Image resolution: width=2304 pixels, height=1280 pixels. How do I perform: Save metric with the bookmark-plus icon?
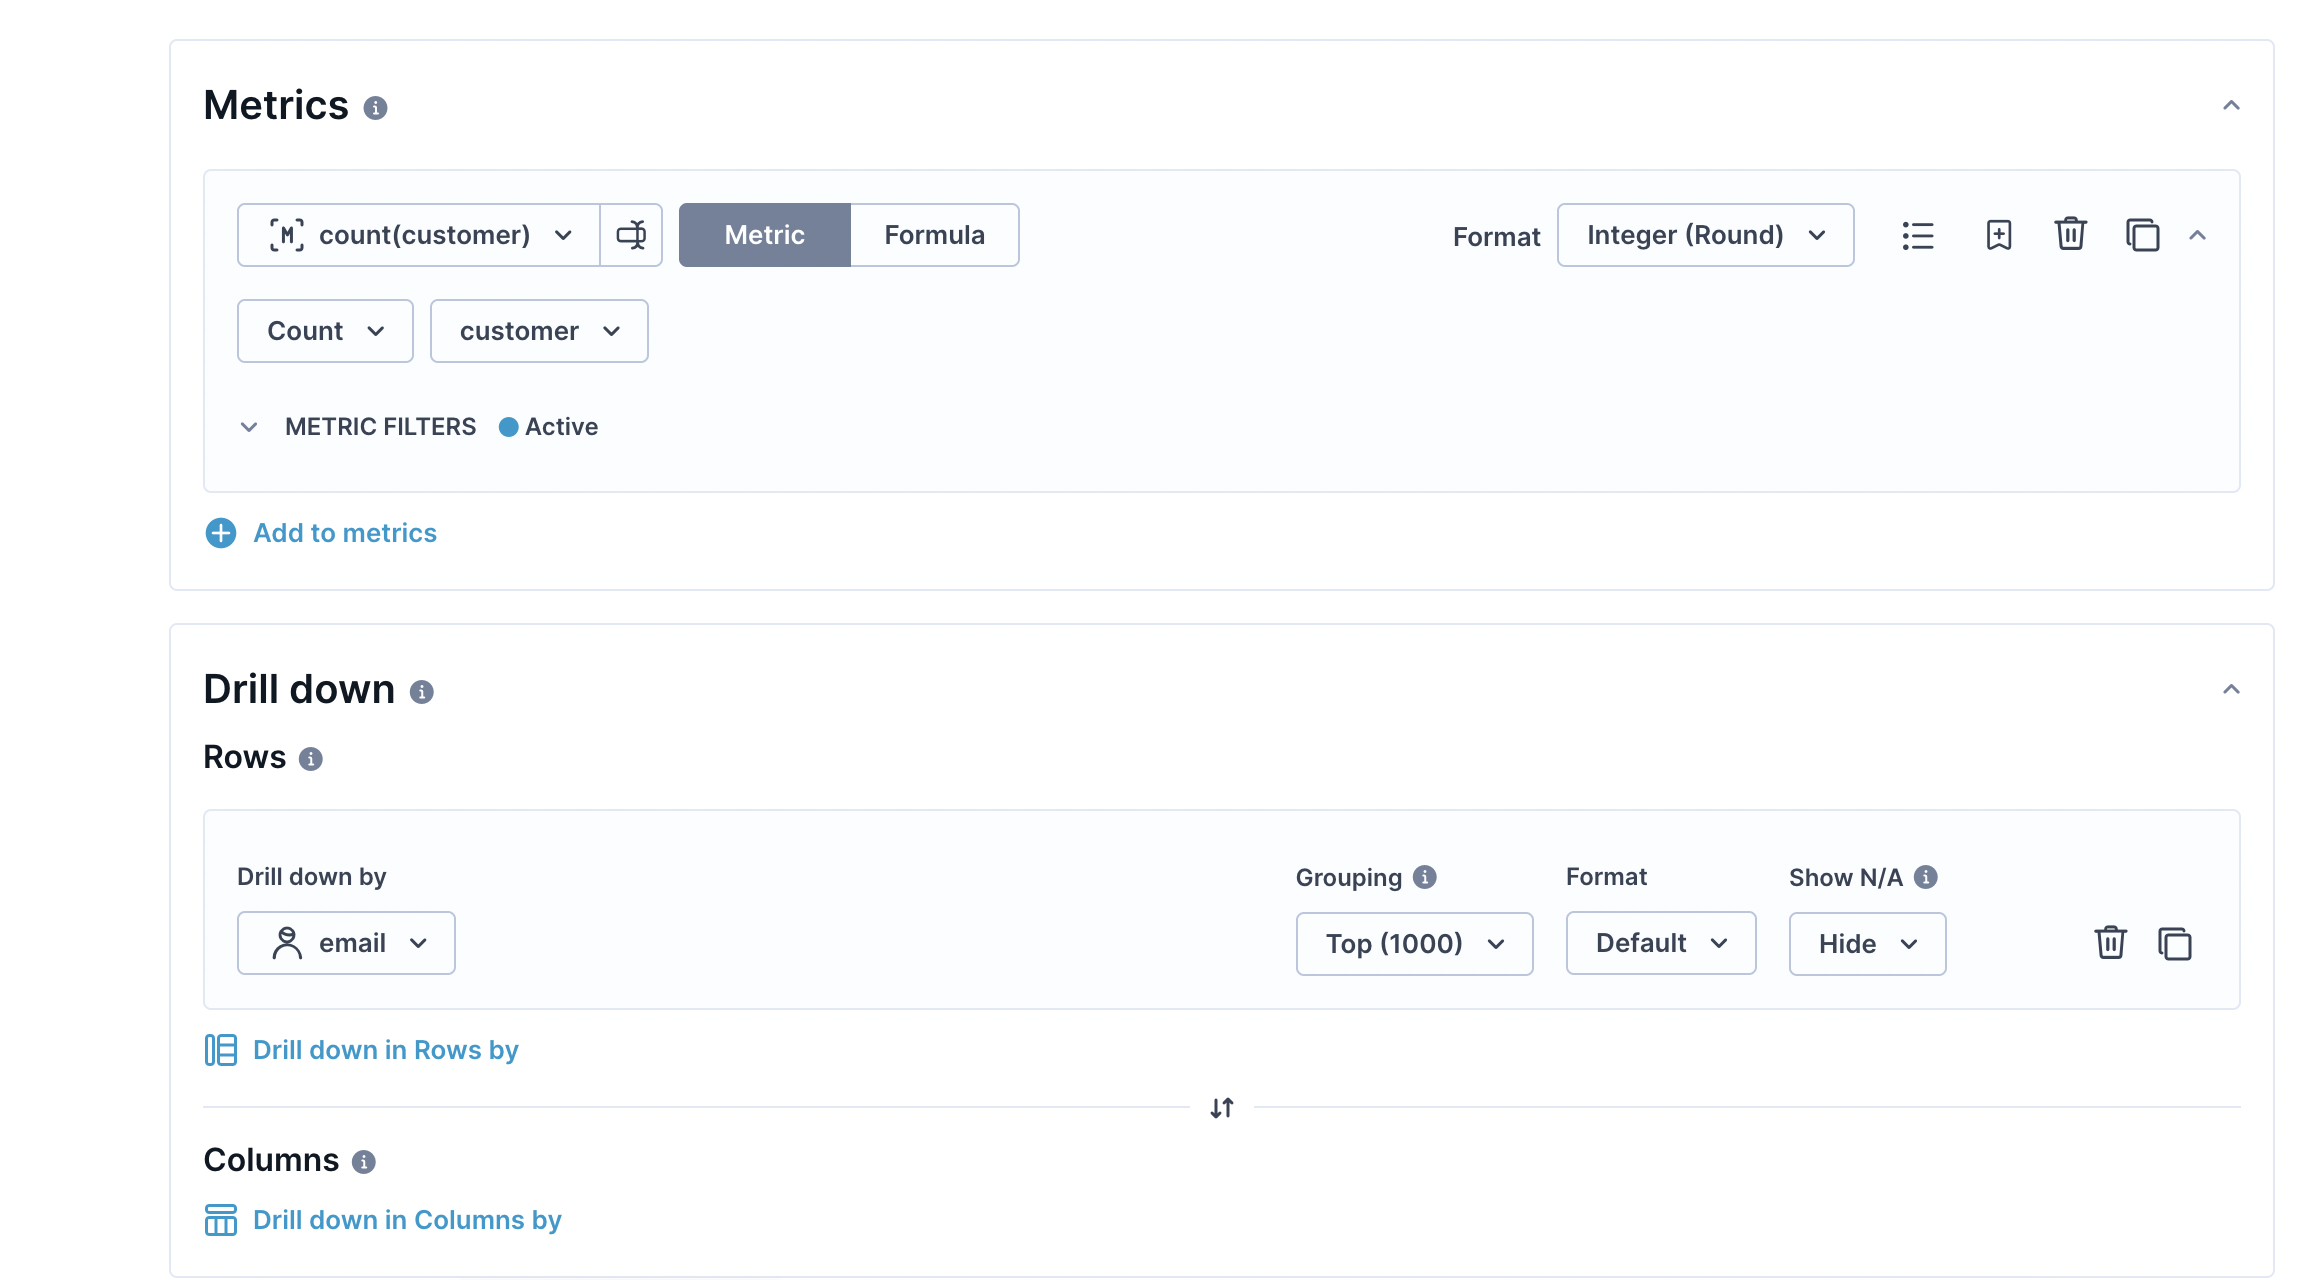tap(1998, 235)
